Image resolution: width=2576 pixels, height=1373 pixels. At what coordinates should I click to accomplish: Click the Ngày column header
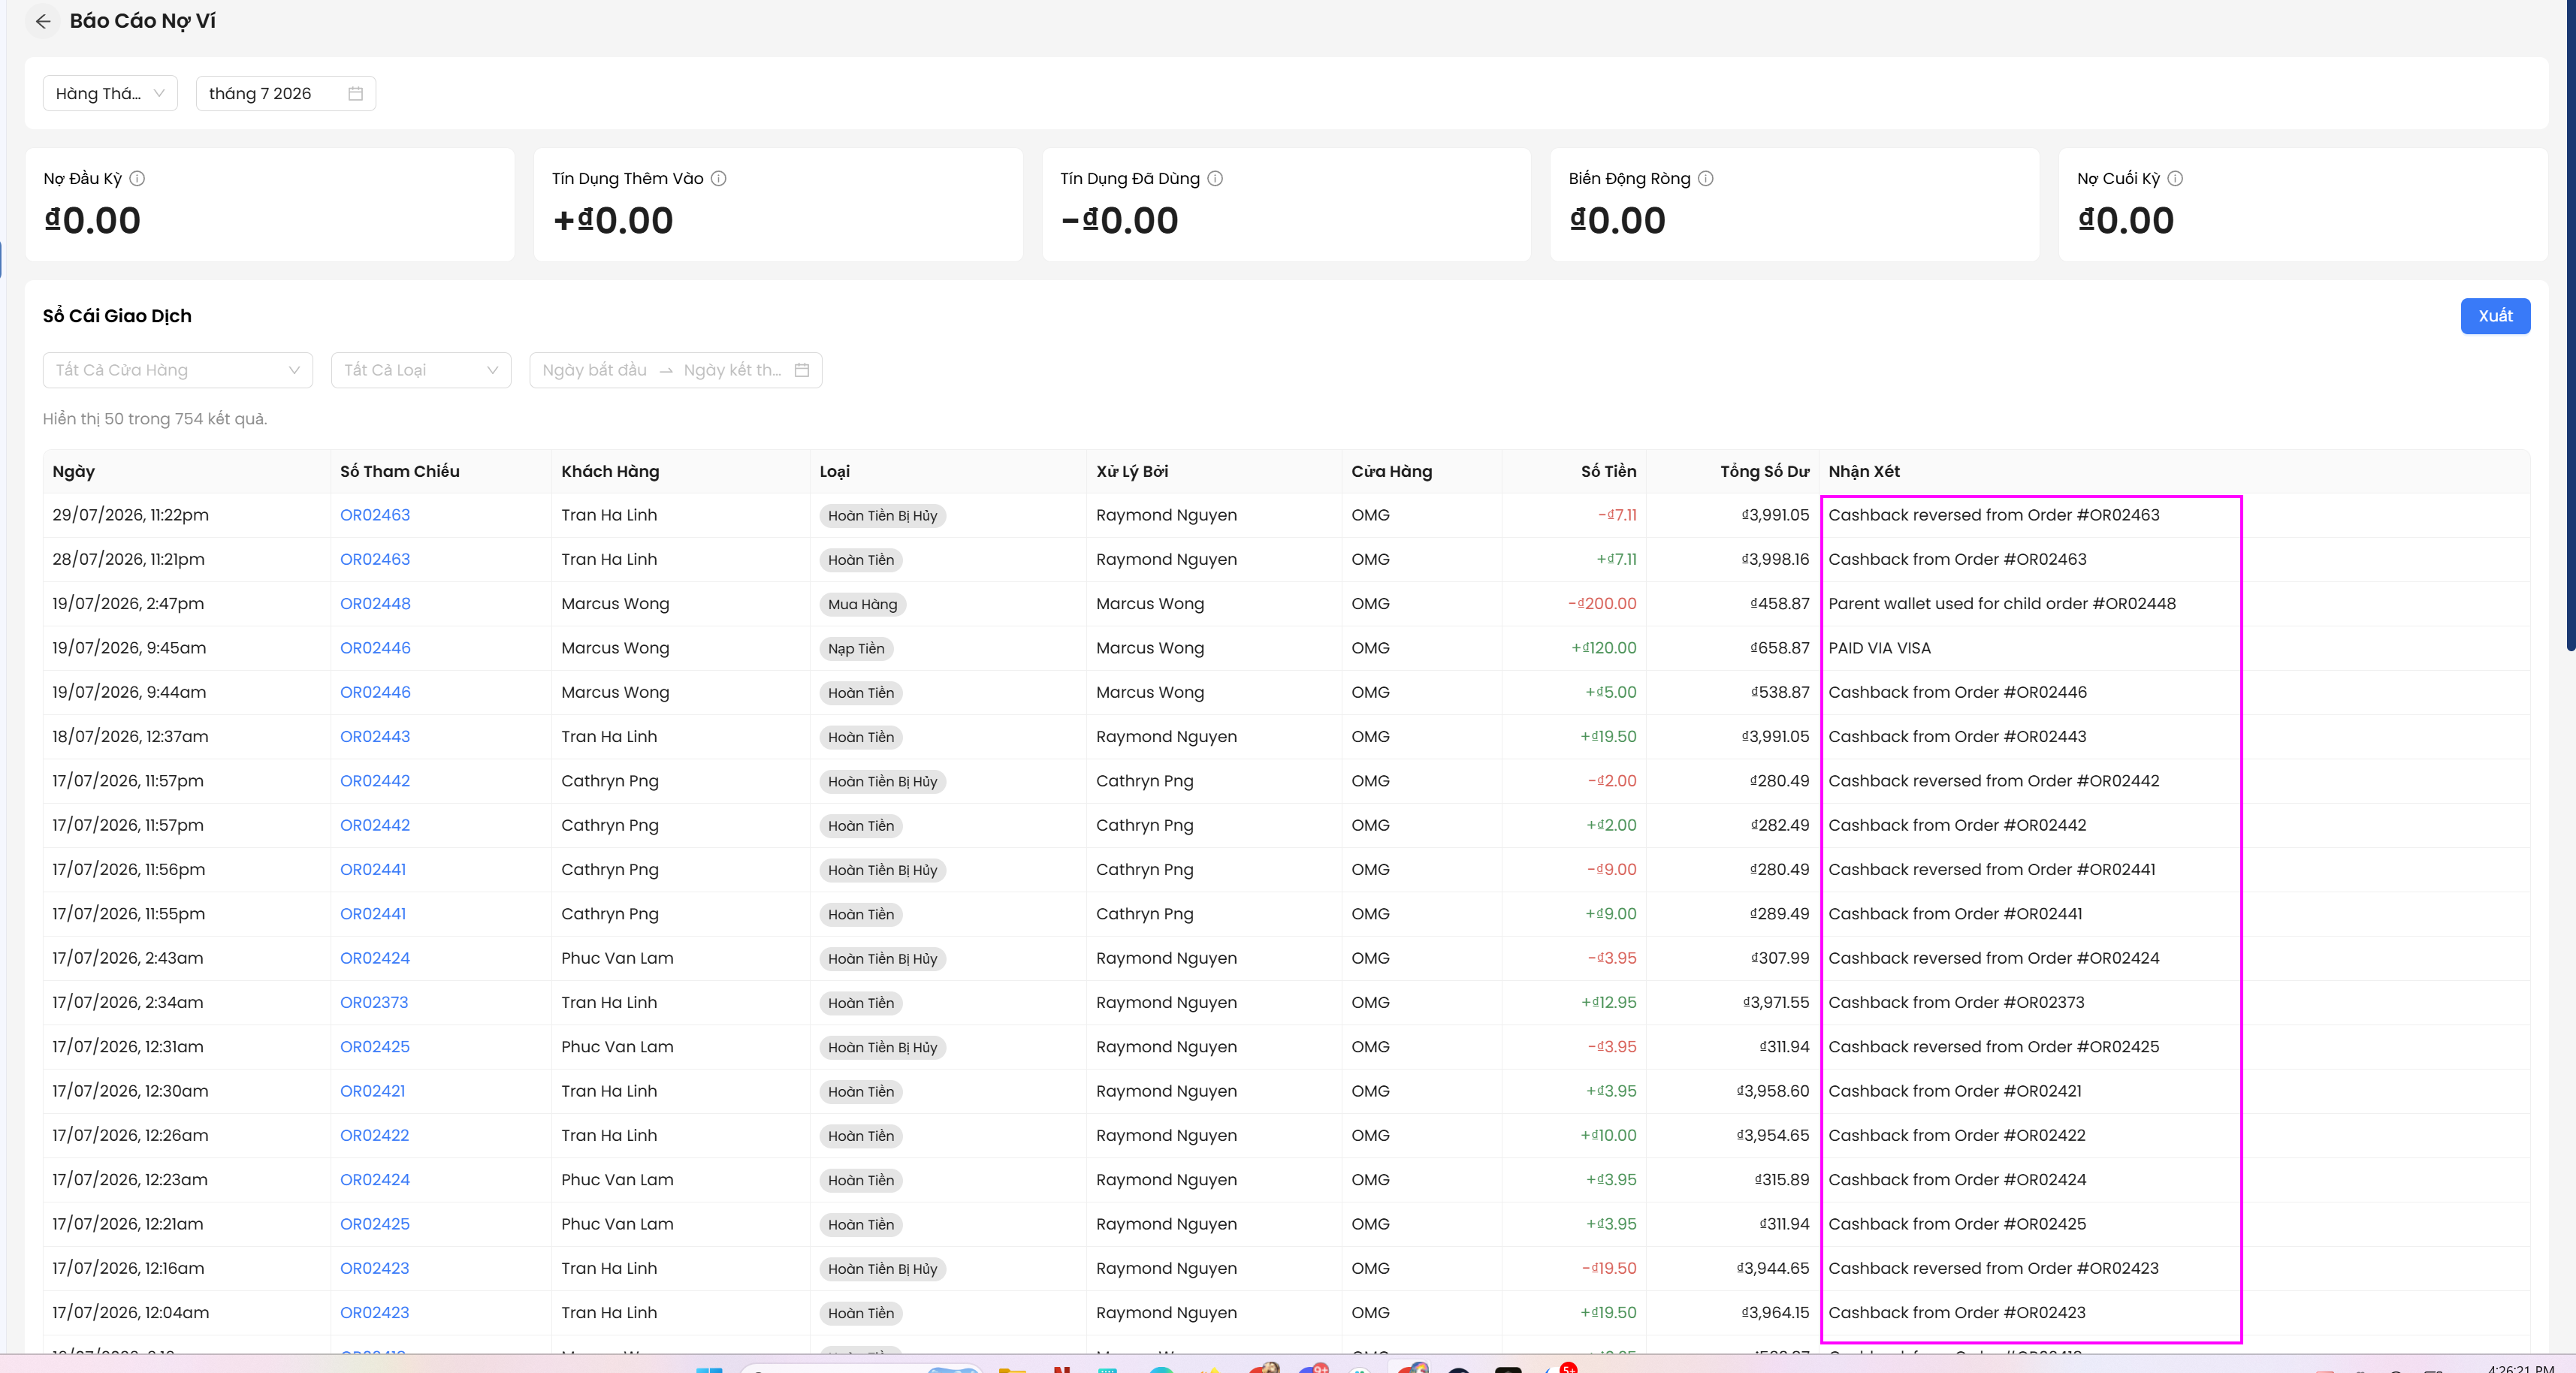(74, 472)
